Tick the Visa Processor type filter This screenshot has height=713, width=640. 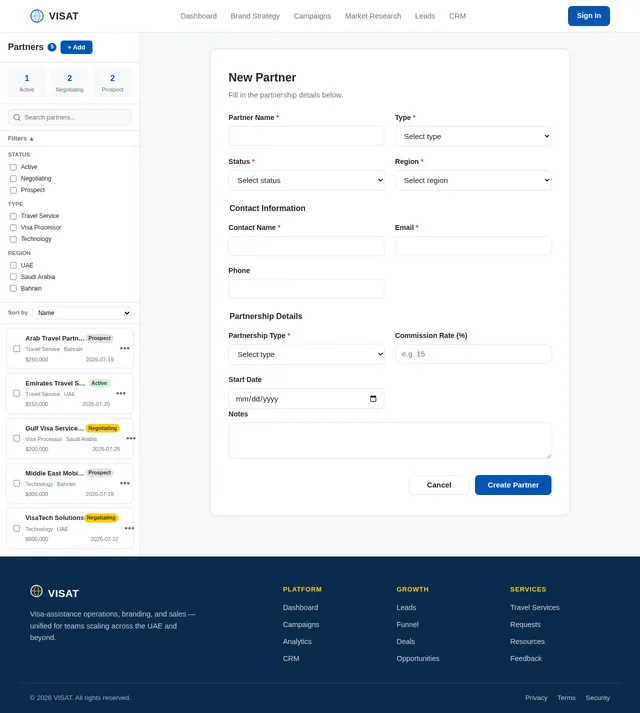[13, 228]
